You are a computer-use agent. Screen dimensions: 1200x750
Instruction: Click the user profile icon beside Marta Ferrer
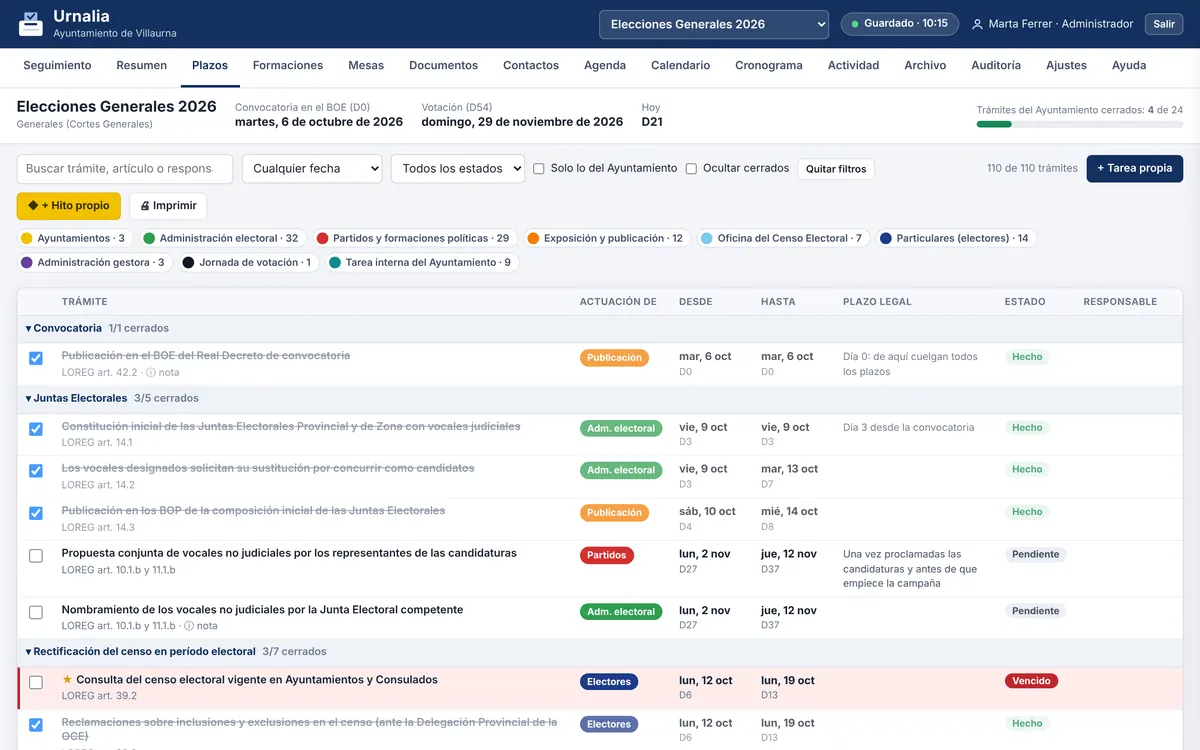978,24
